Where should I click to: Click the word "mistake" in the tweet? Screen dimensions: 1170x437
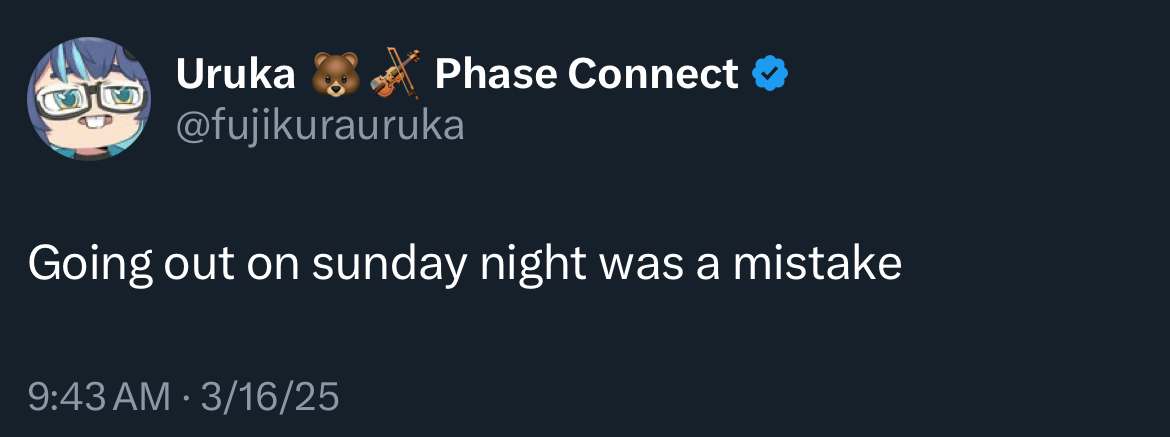(x=817, y=263)
